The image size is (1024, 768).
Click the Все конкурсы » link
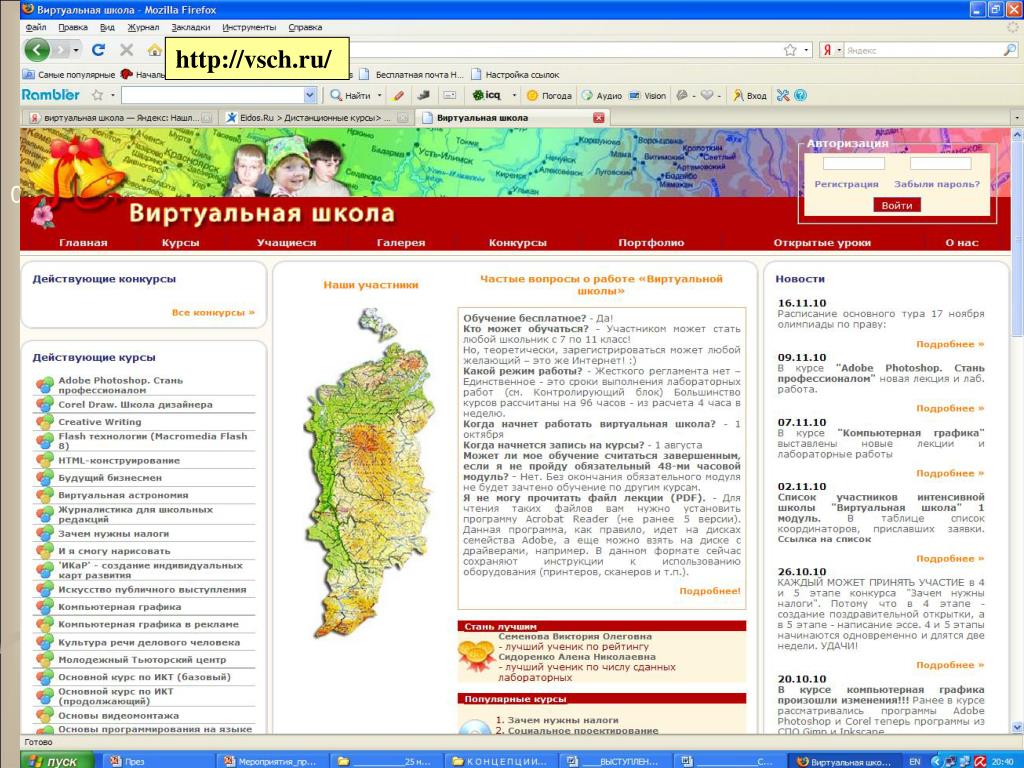pyautogui.click(x=214, y=312)
